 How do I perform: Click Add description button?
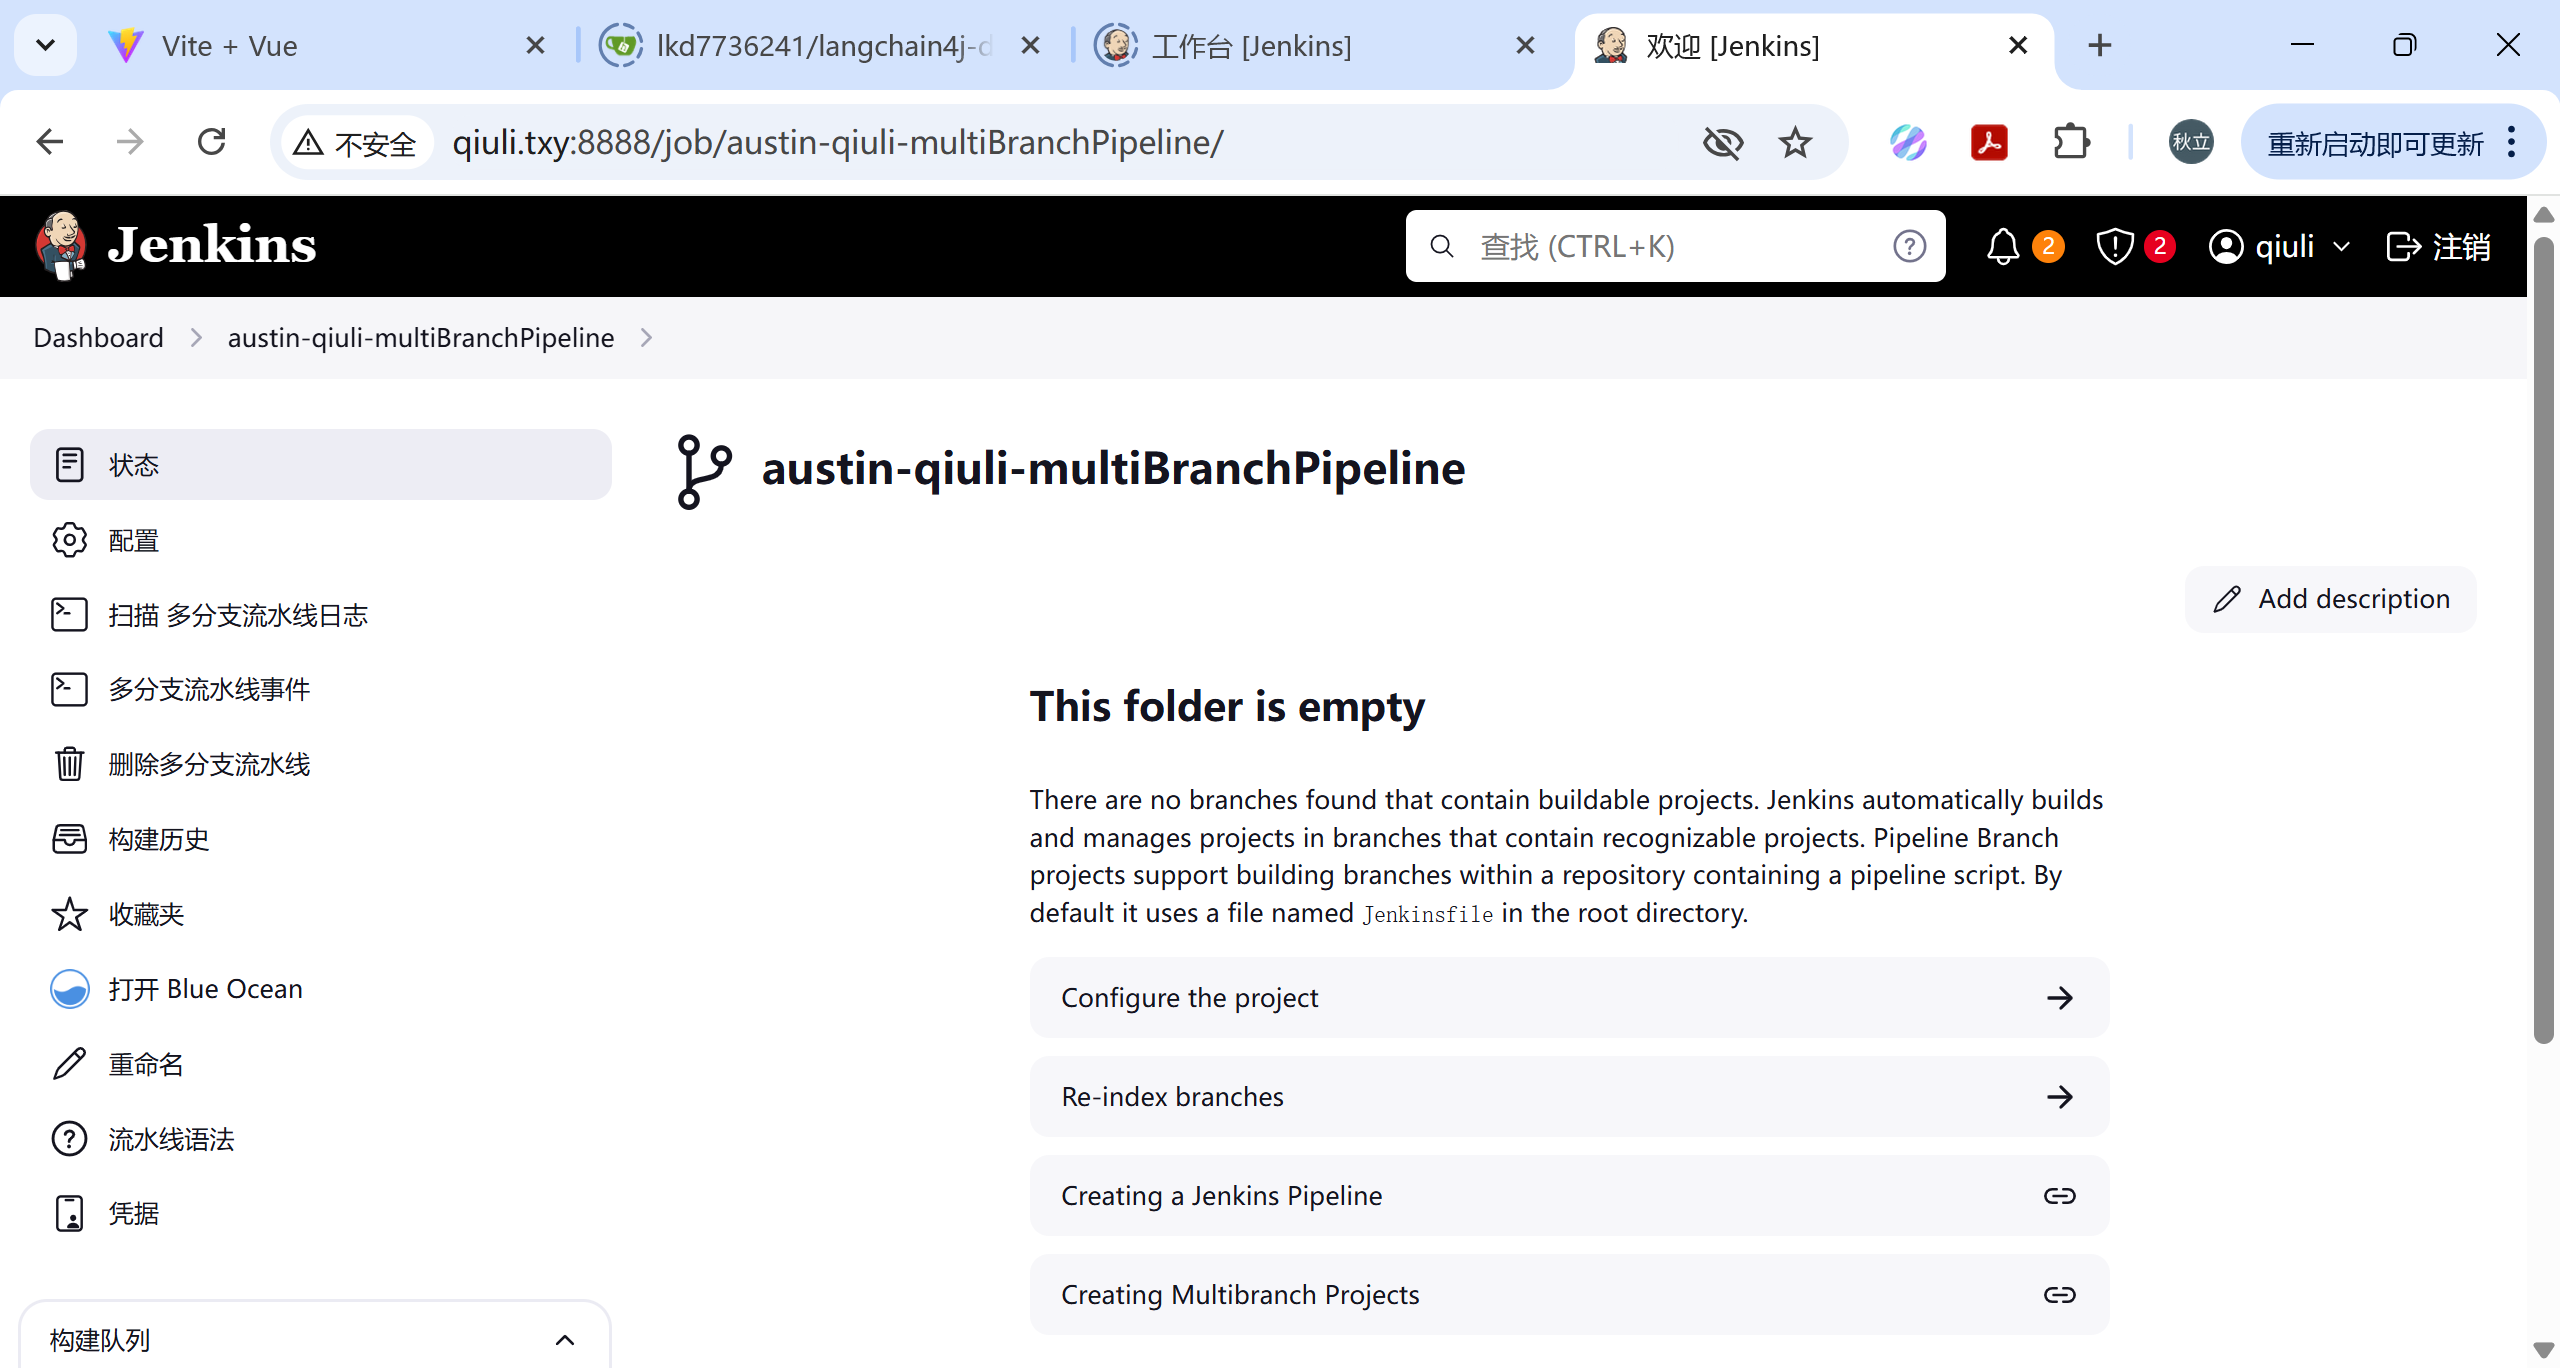coord(2330,599)
